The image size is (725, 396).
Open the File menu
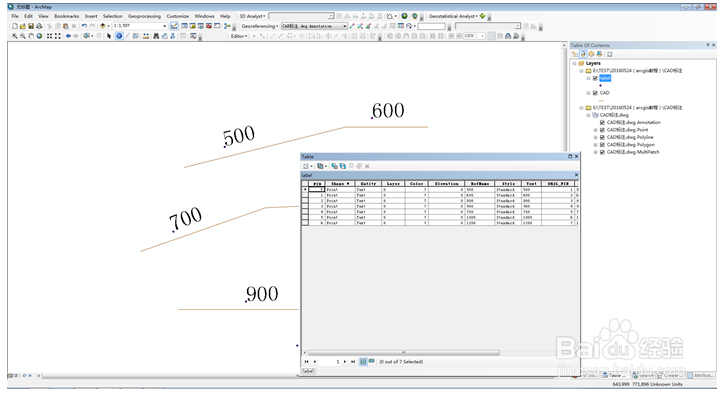(15, 16)
